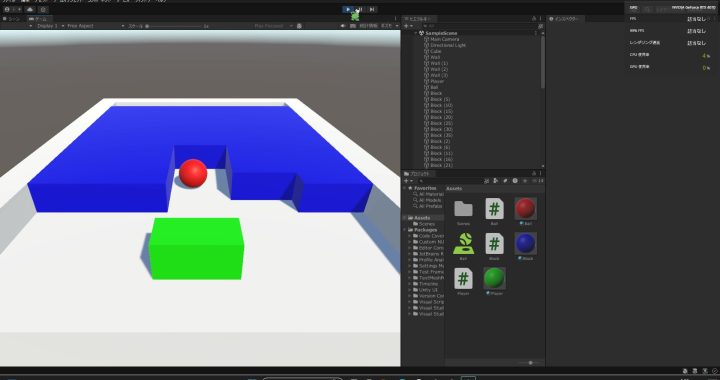
Task: Open the Display 1 dropdown
Action: 46,26
